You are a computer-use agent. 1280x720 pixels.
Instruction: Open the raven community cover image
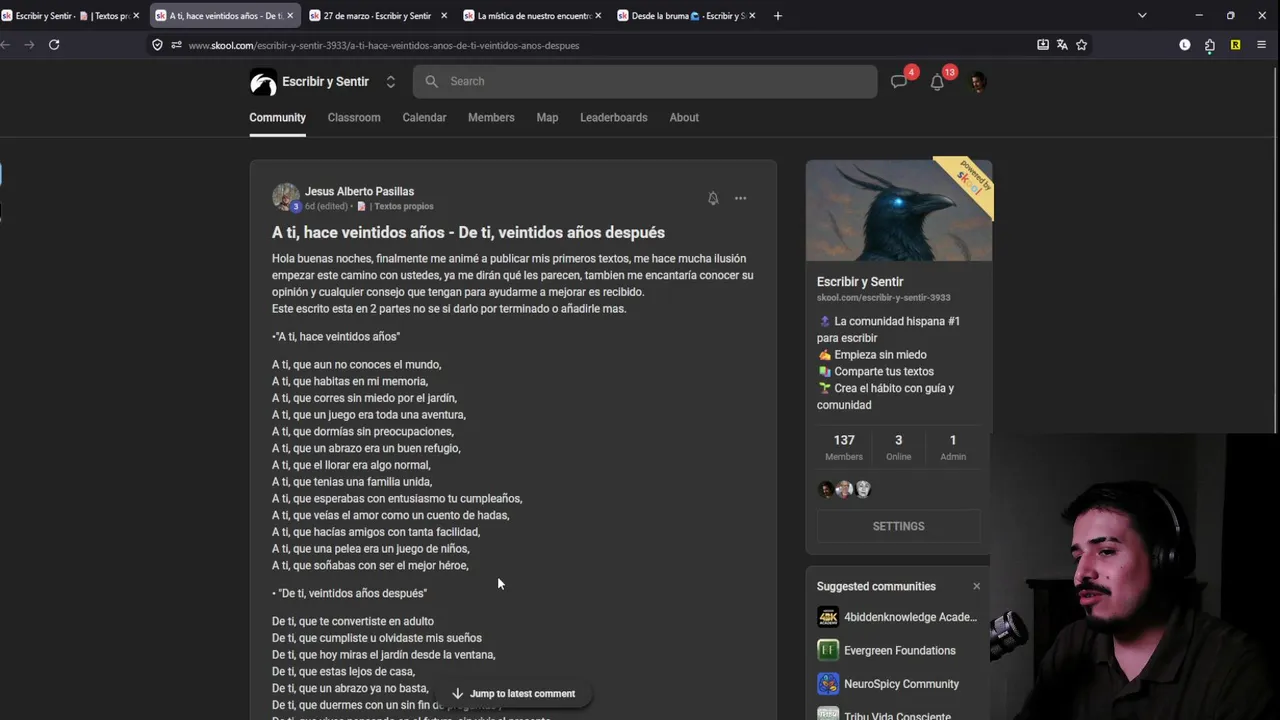[x=899, y=210]
